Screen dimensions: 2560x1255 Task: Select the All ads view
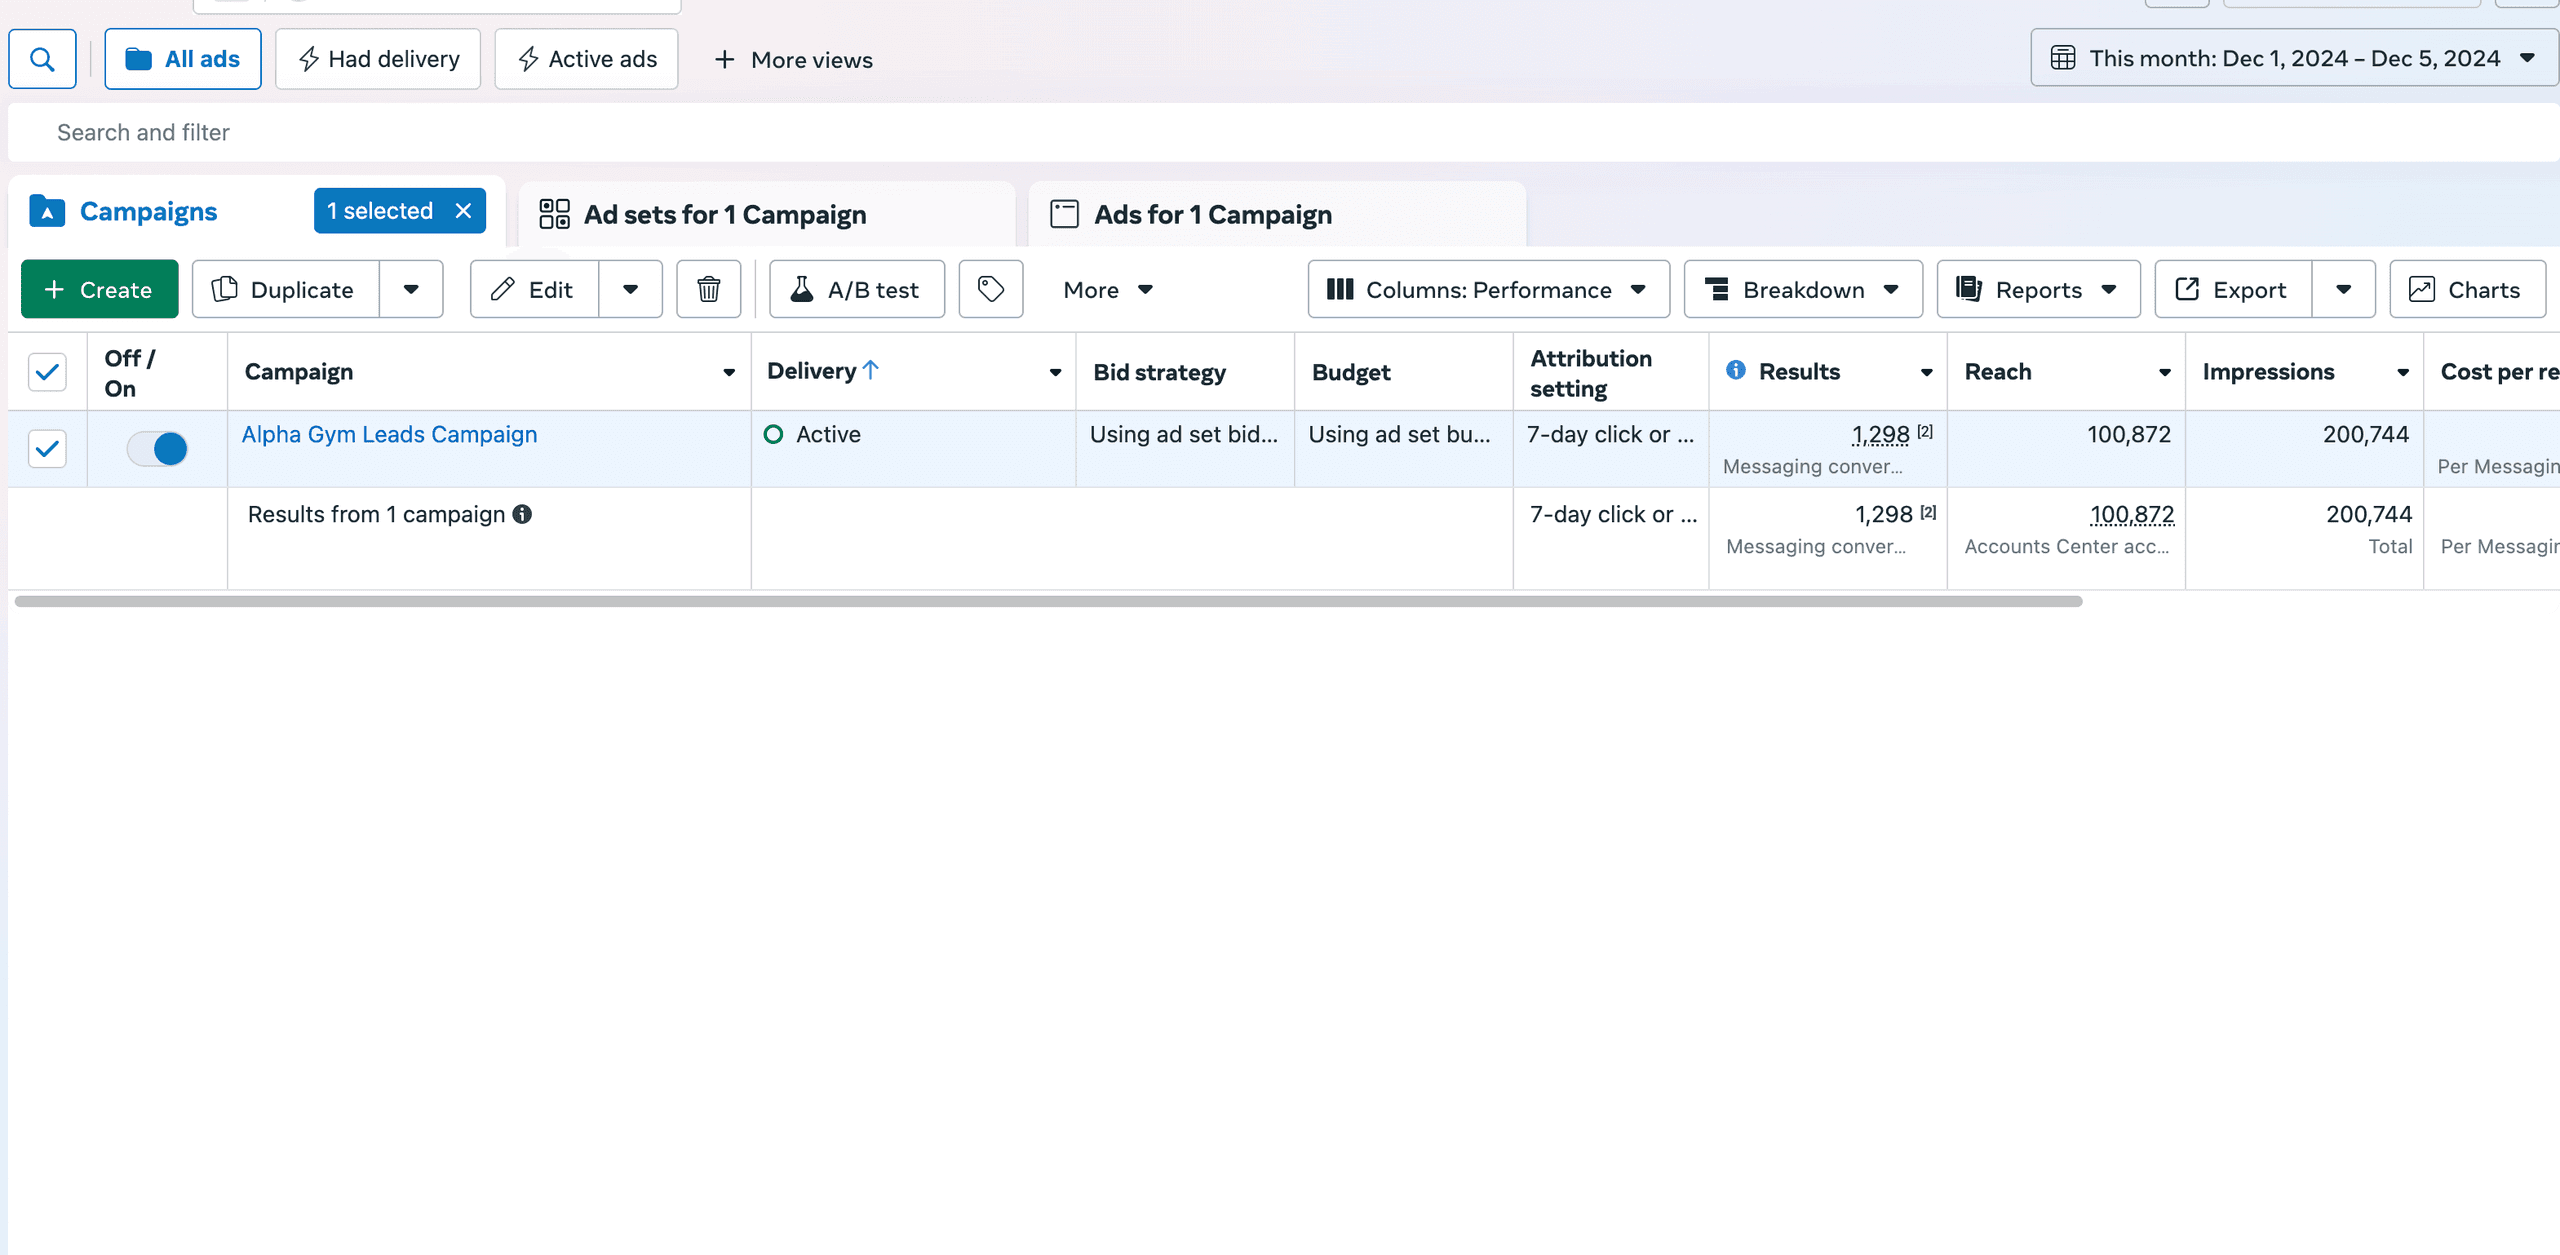tap(183, 60)
